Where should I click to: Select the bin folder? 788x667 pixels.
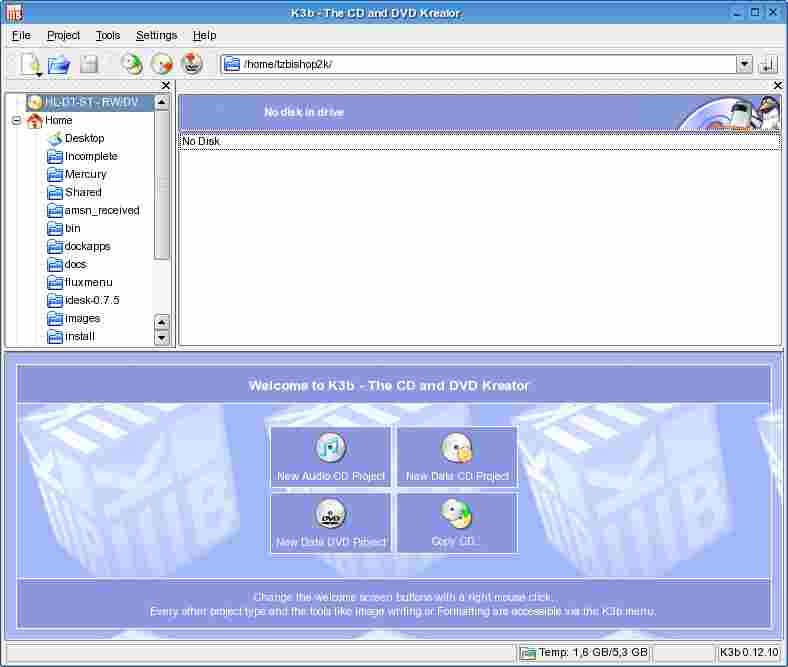click(64, 228)
